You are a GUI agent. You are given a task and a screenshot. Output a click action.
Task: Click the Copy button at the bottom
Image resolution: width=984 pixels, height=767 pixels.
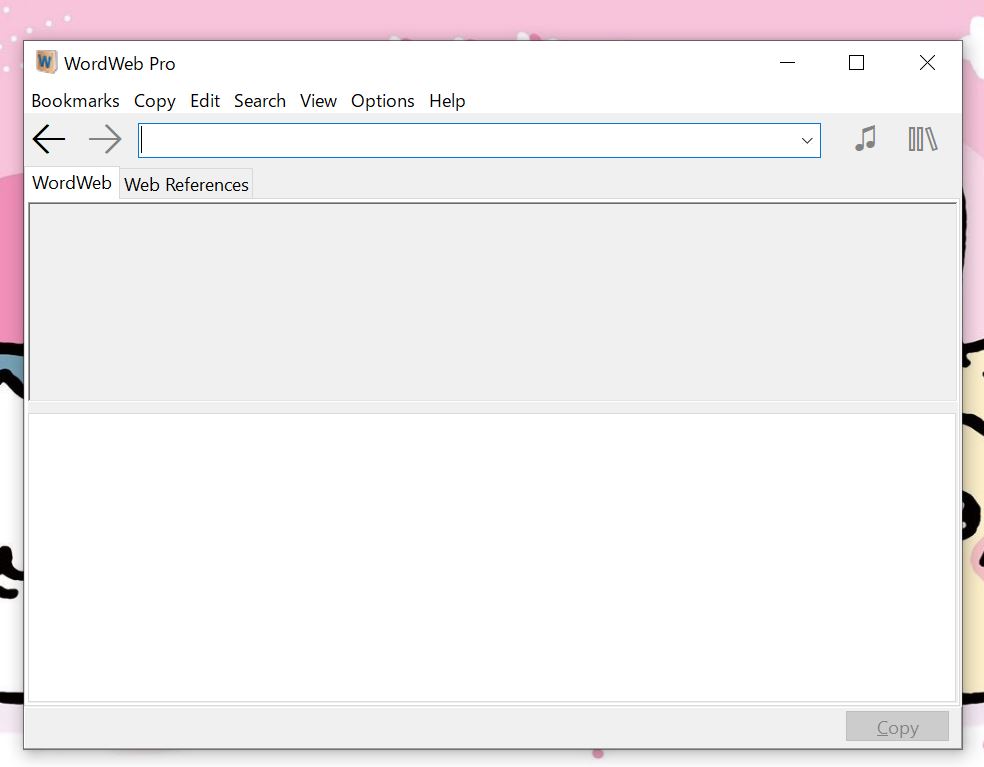pos(897,727)
